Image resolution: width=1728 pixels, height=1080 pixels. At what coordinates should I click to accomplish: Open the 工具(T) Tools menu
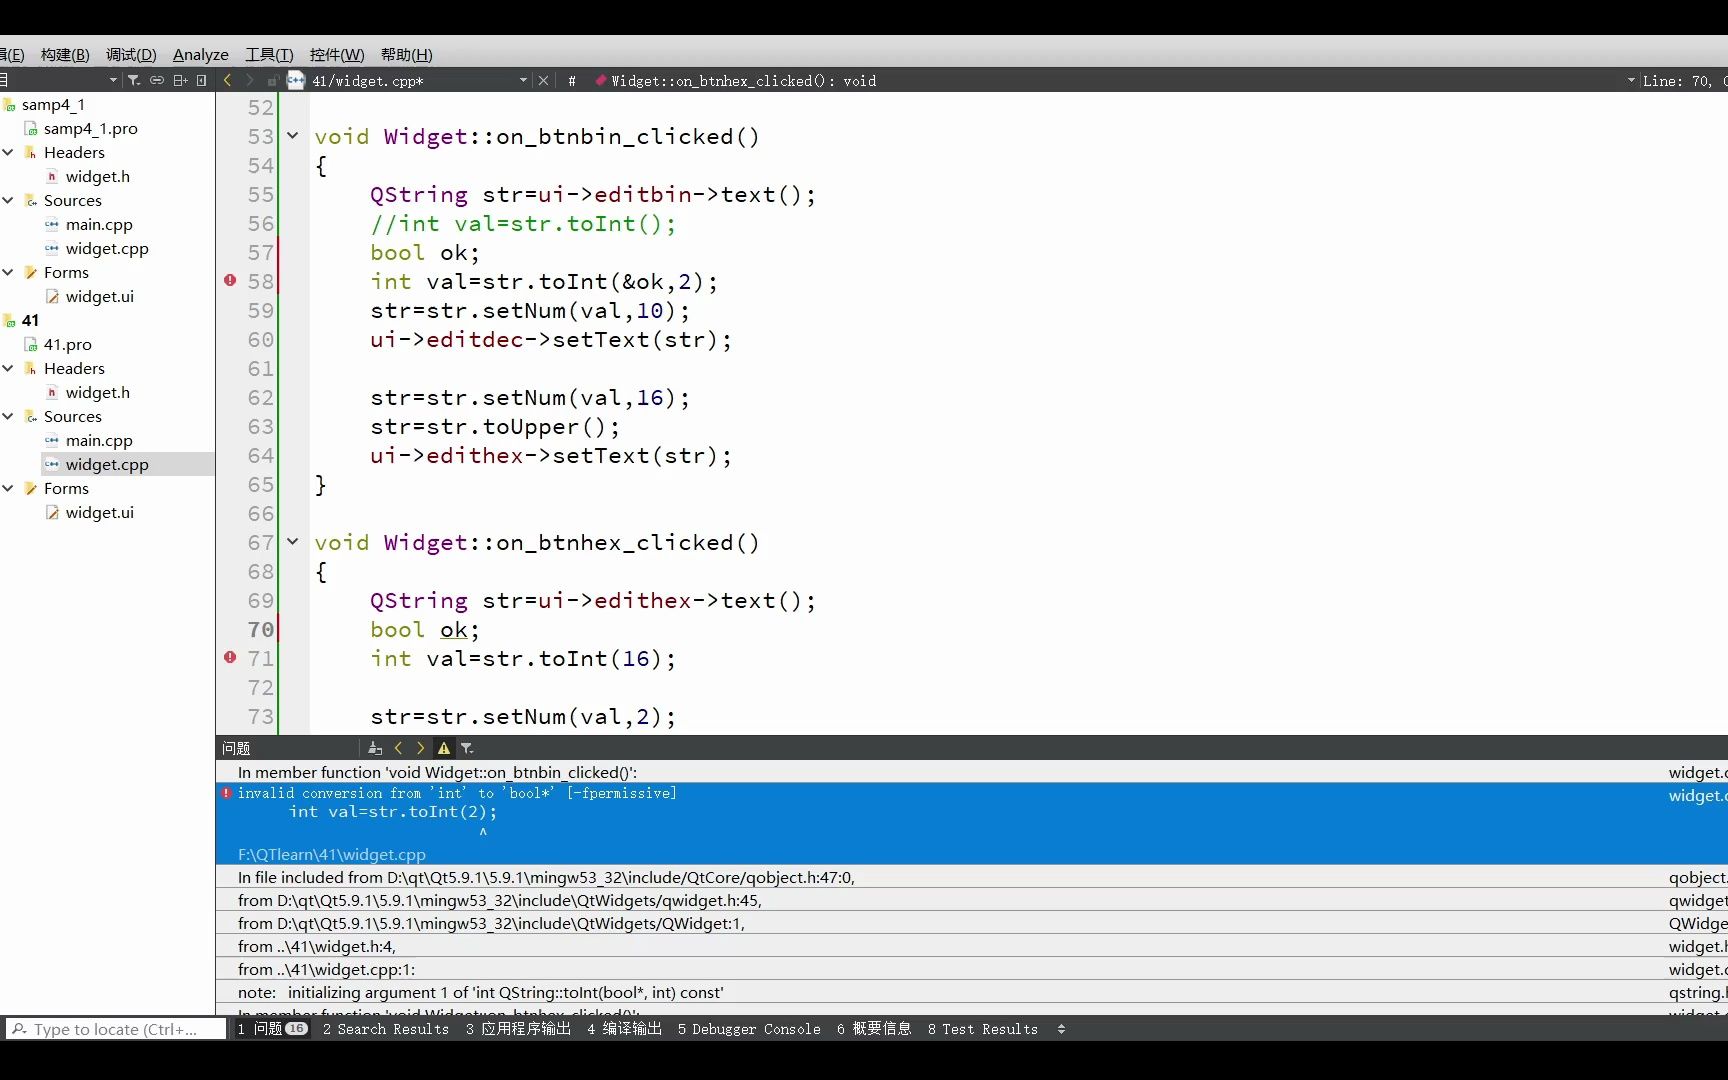click(x=269, y=55)
